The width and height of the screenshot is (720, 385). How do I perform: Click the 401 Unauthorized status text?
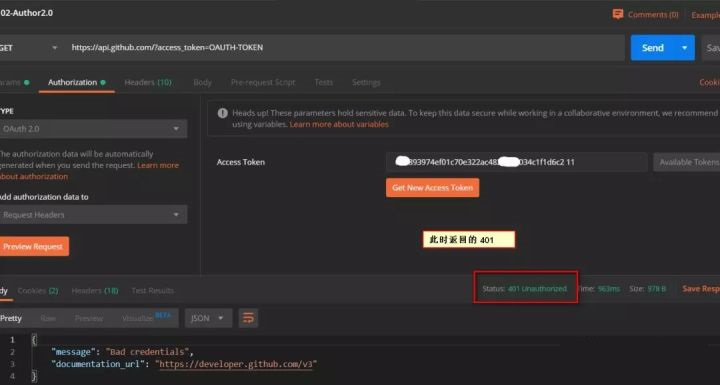coord(537,289)
